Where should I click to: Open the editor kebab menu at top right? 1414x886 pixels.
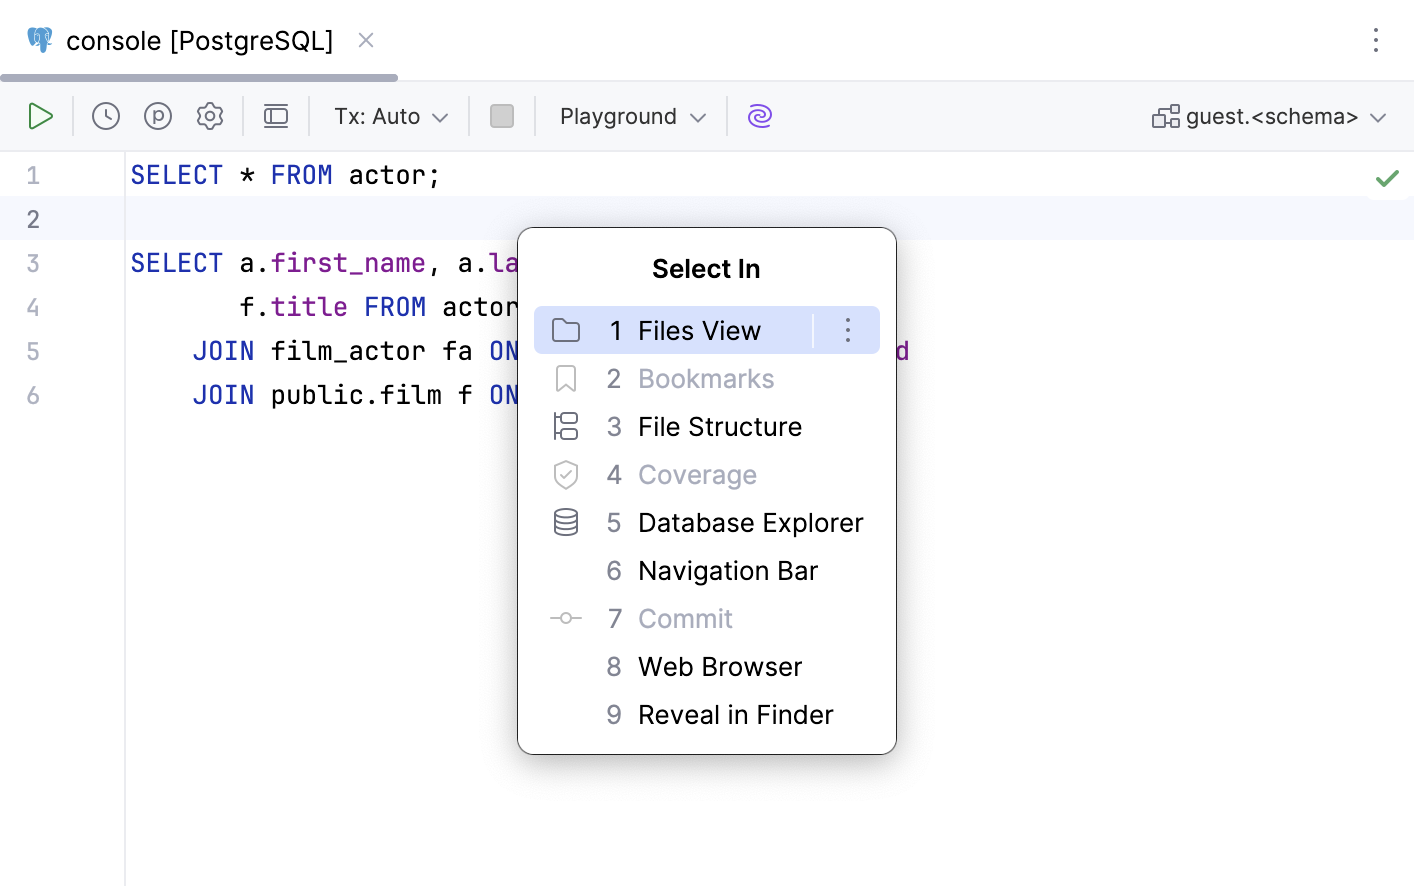pyautogui.click(x=1376, y=40)
